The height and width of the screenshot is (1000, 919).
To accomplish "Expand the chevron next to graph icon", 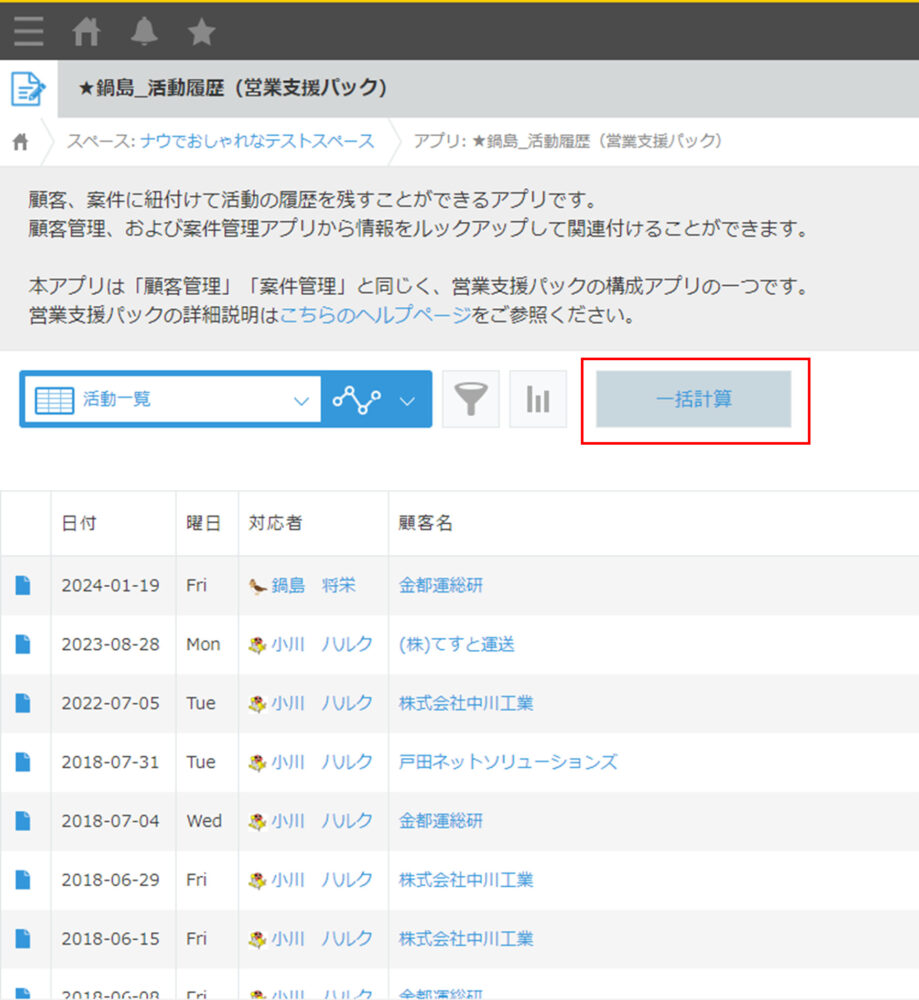I will (407, 401).
